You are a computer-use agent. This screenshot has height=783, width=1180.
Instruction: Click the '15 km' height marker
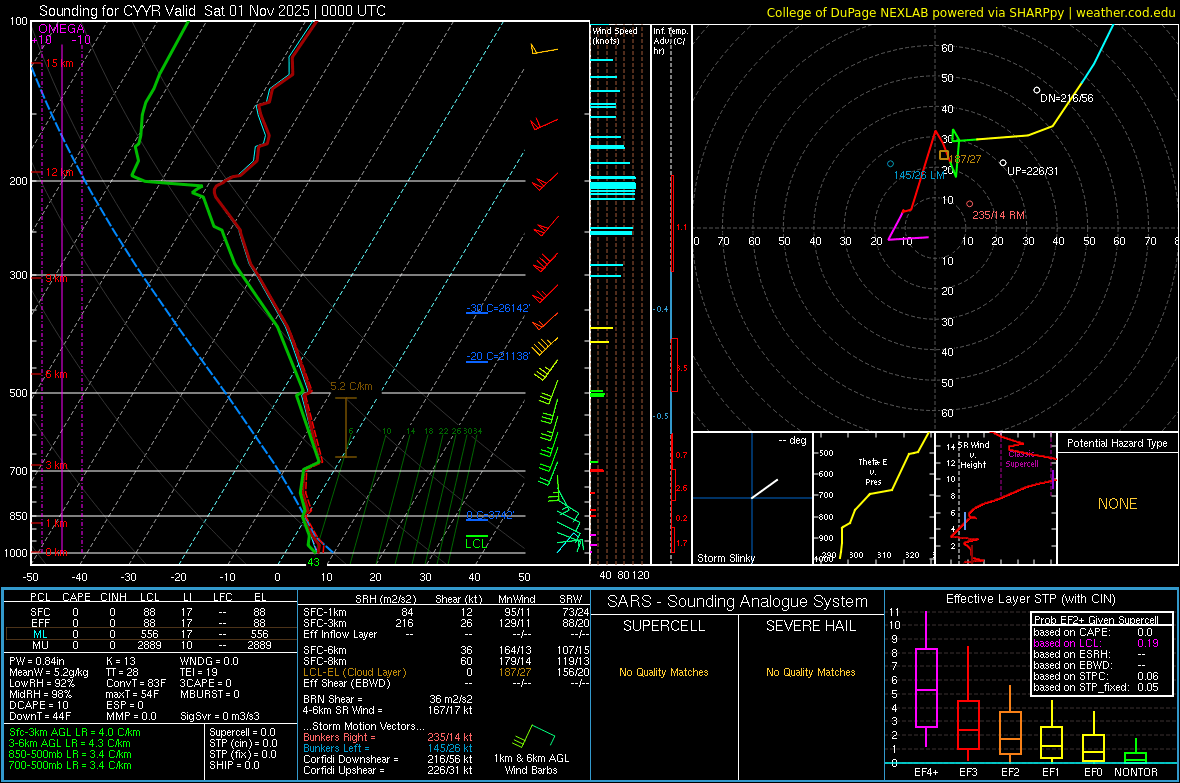(59, 63)
